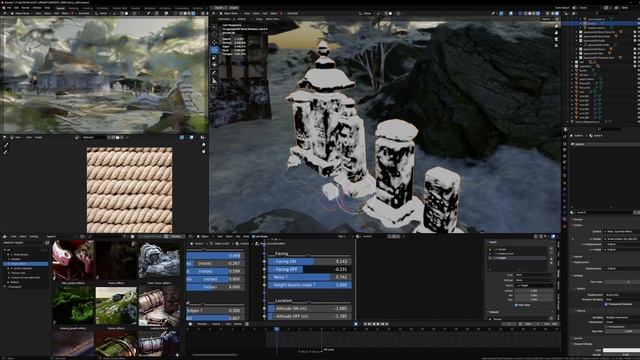
Task: Toggle Transparent Shadows checkbox in material settings
Action: click(607, 304)
